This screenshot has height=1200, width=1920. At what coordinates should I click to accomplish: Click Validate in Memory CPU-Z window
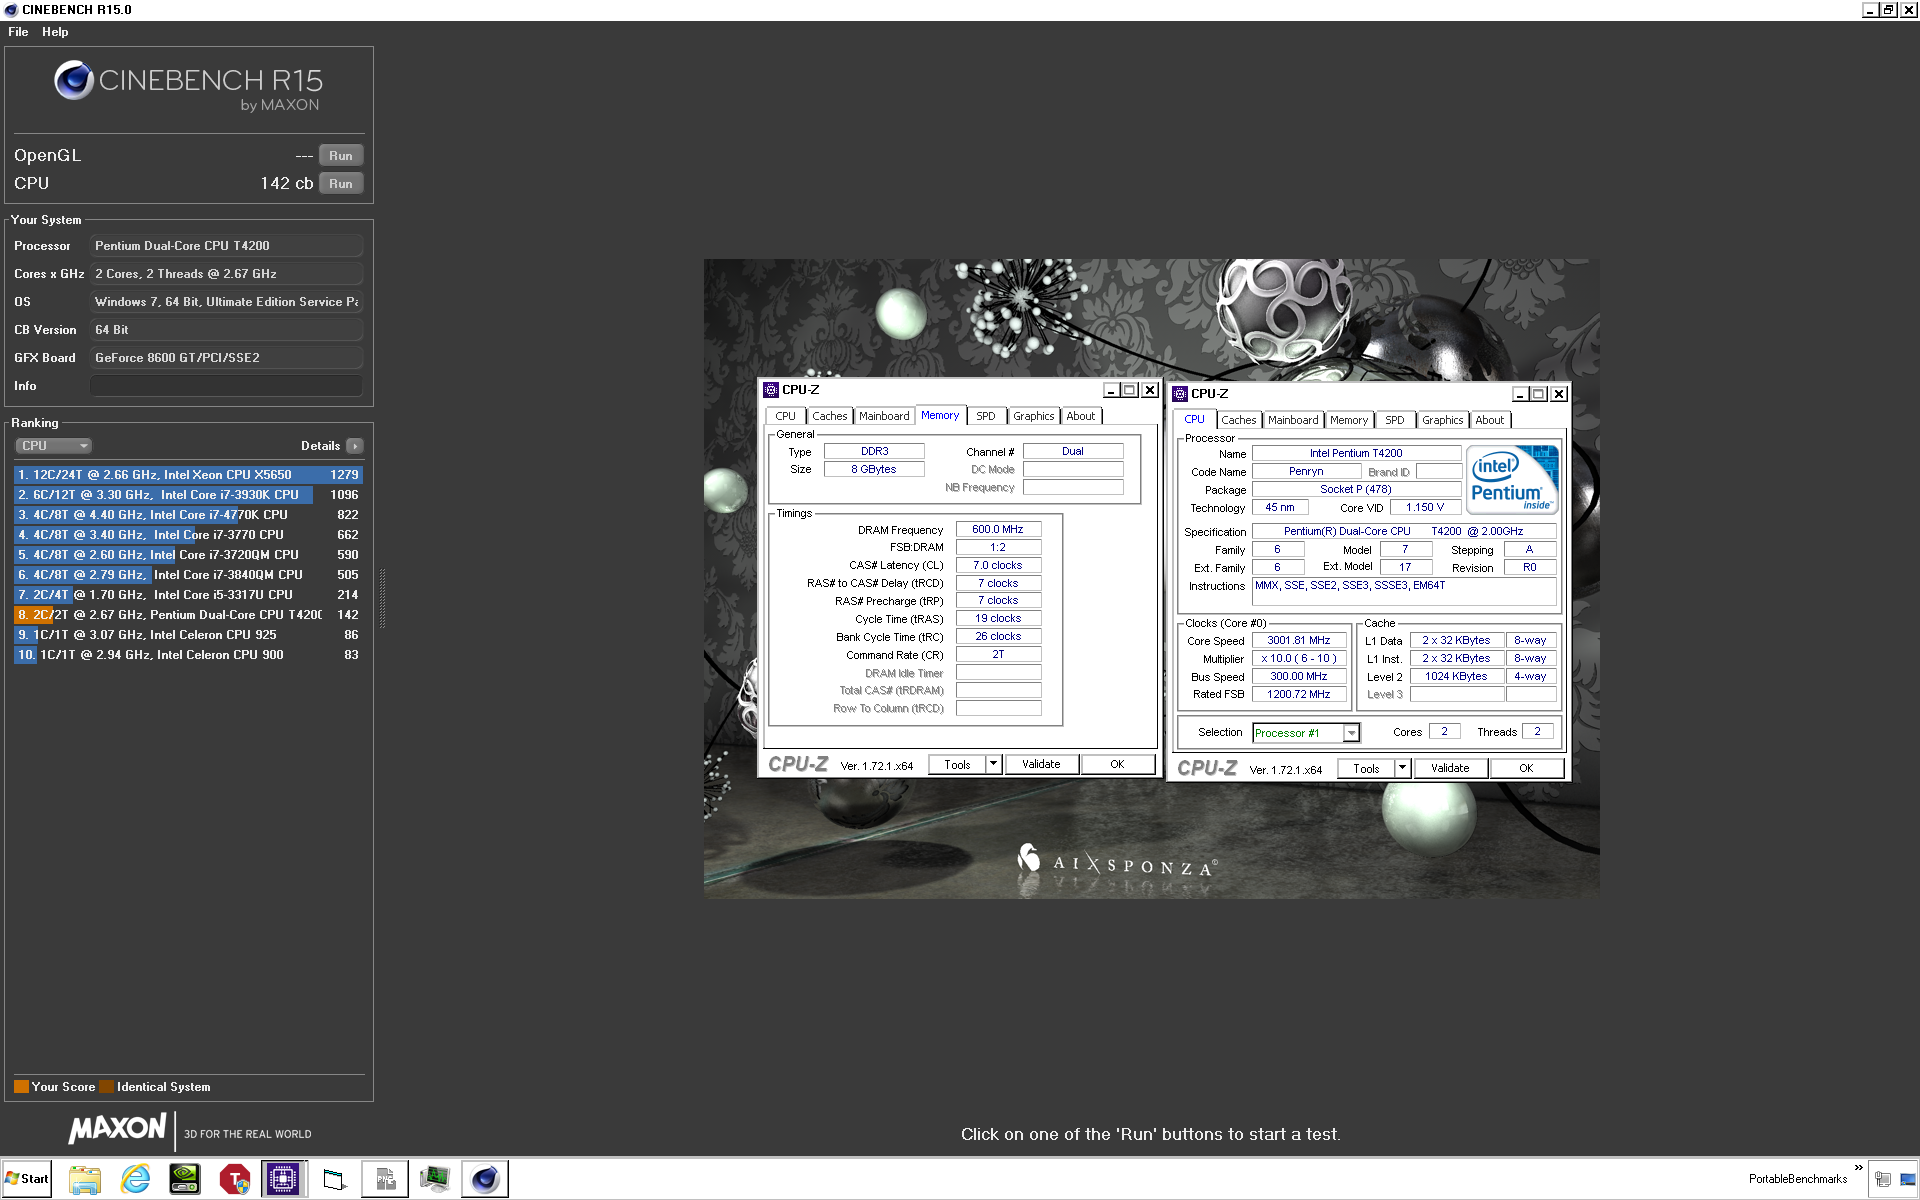1041,765
